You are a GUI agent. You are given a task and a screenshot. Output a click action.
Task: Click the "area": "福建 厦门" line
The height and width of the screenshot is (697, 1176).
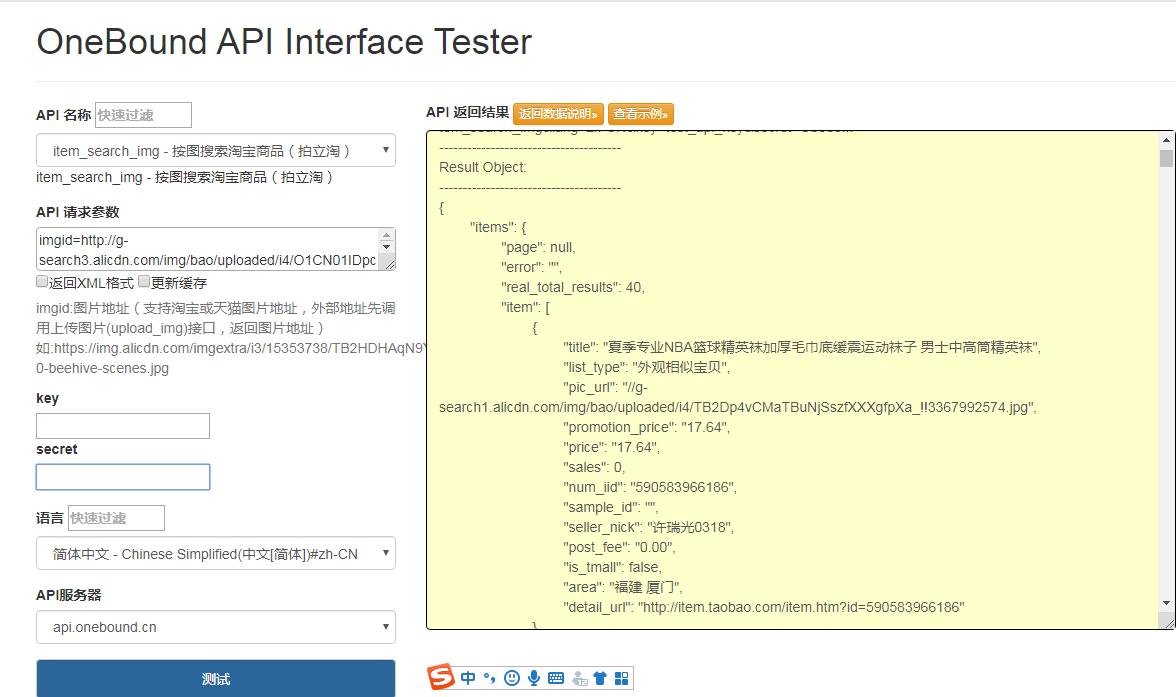tap(623, 587)
